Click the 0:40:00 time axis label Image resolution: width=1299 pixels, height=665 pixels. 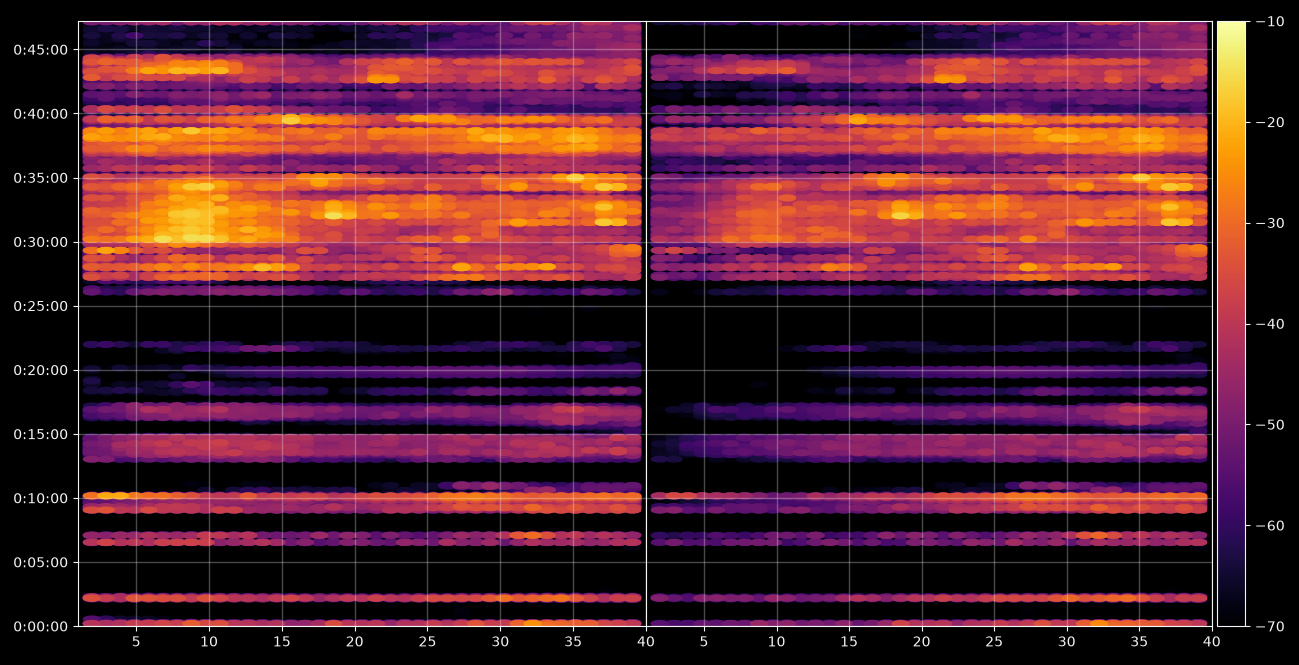pyautogui.click(x=40, y=113)
